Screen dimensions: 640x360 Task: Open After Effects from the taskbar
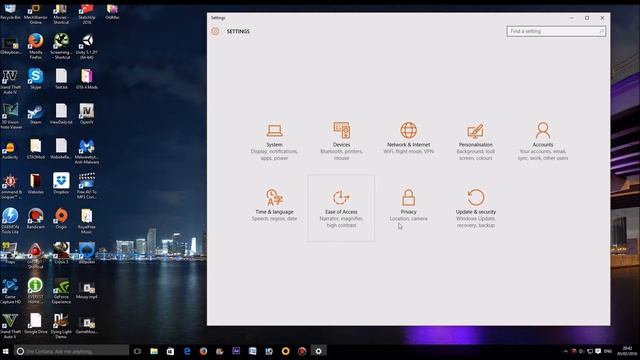coord(236,351)
